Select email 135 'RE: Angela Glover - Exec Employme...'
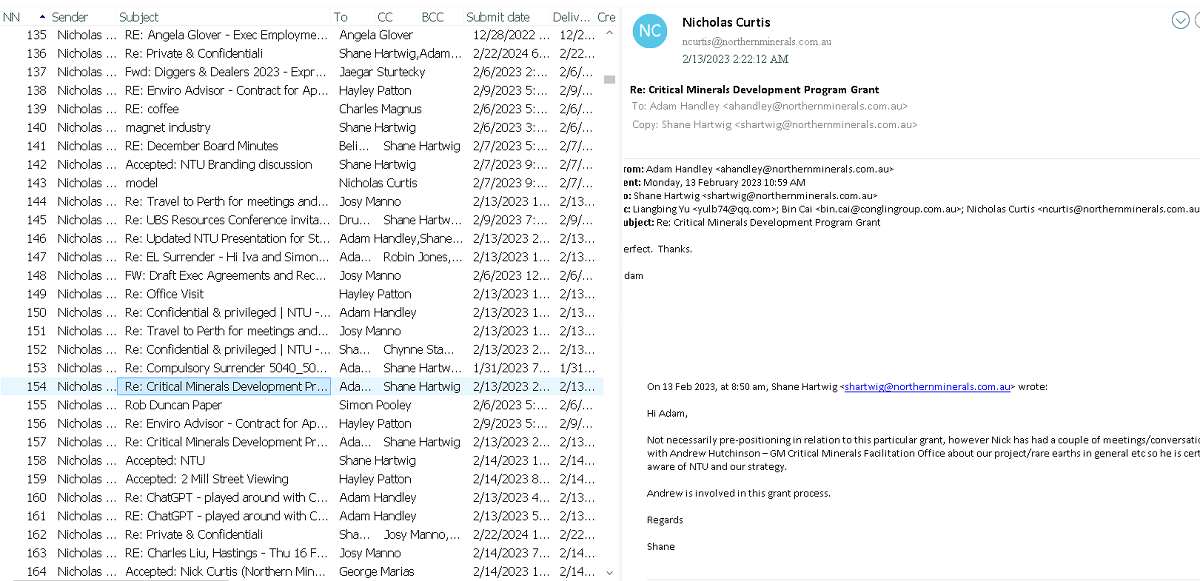 pos(301,35)
